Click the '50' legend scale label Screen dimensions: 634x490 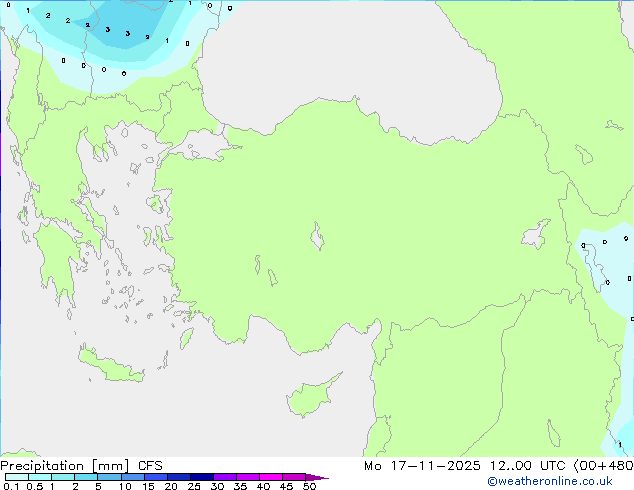pos(309,486)
